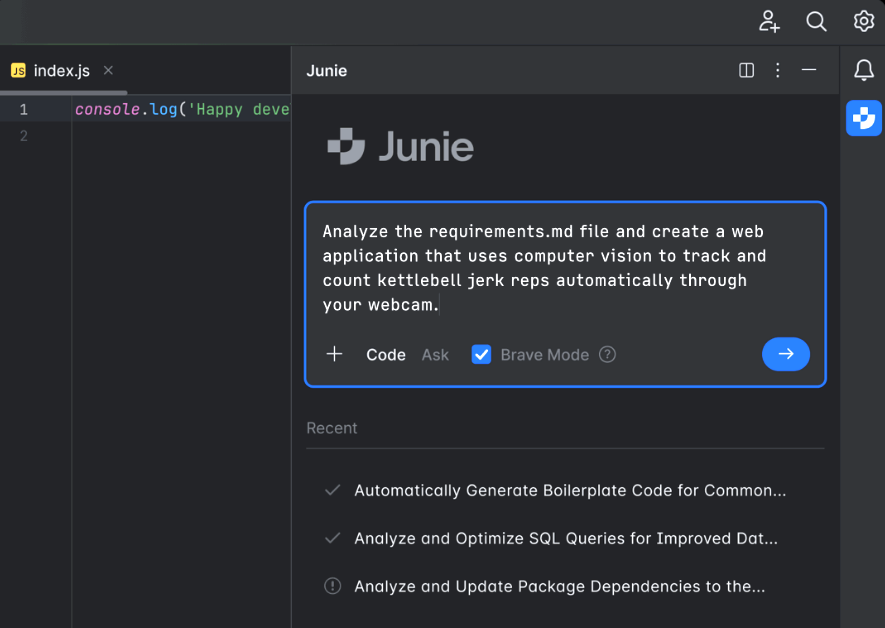Screen dimensions: 885x628
Task: Click the split view icon in Junie header
Action: pyautogui.click(x=746, y=70)
